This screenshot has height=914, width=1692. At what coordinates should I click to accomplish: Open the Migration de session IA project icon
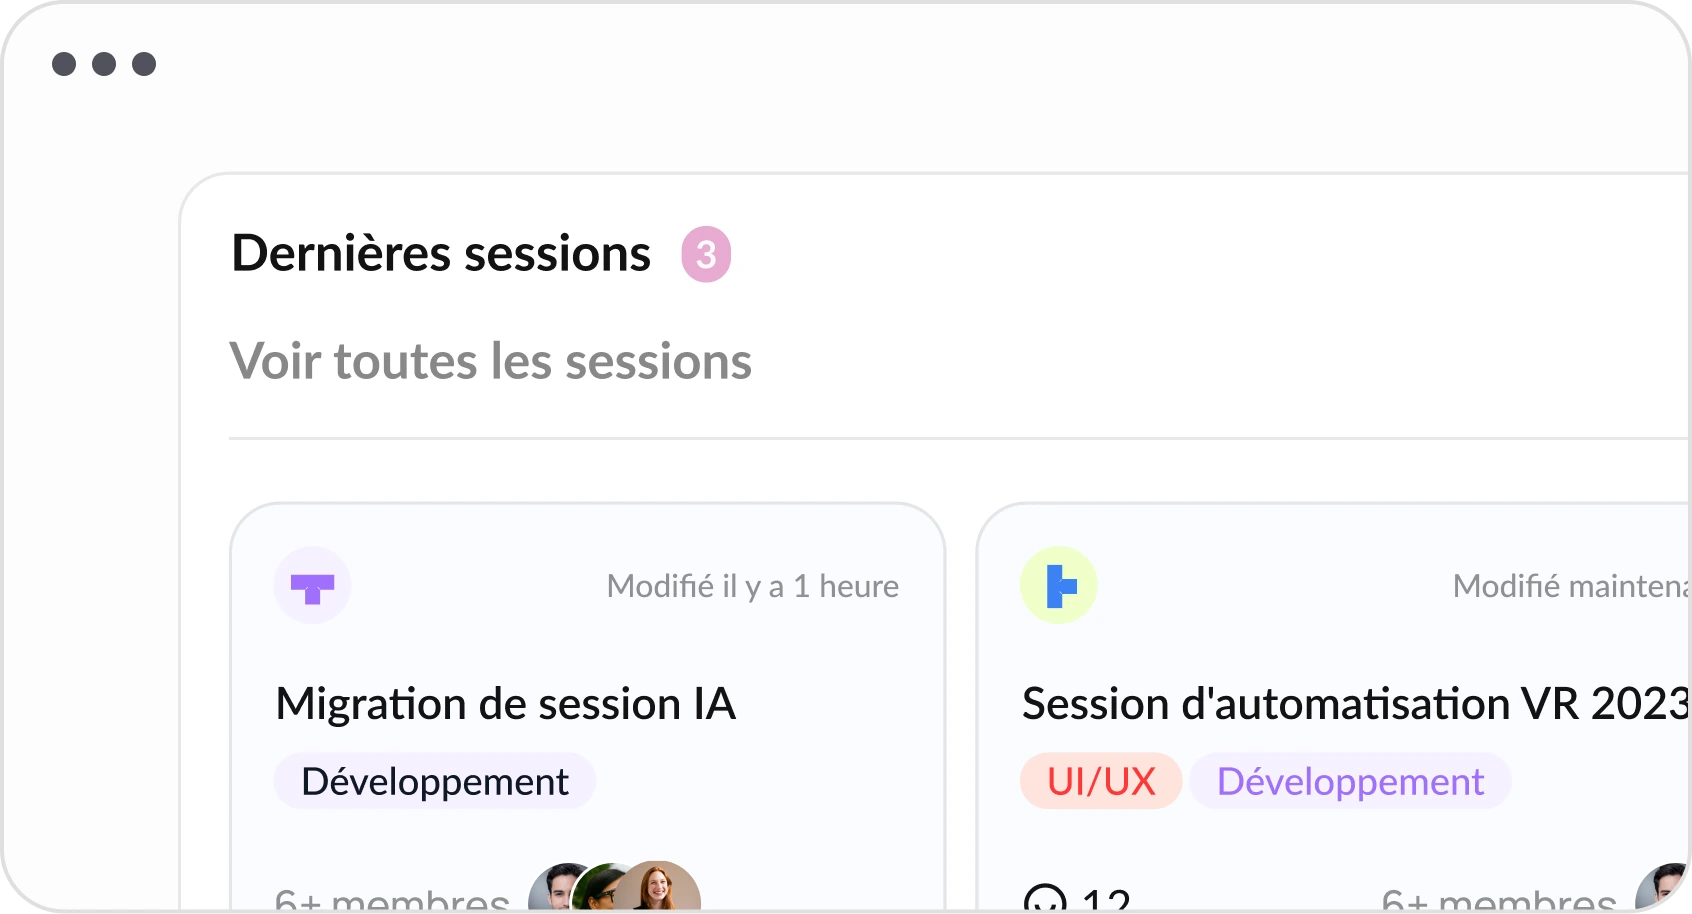click(313, 585)
